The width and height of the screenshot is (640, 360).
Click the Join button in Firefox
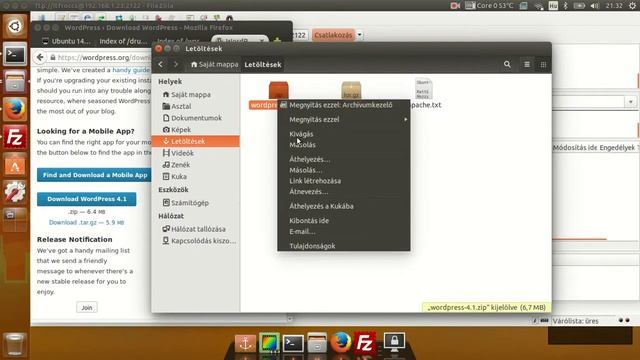(87, 308)
